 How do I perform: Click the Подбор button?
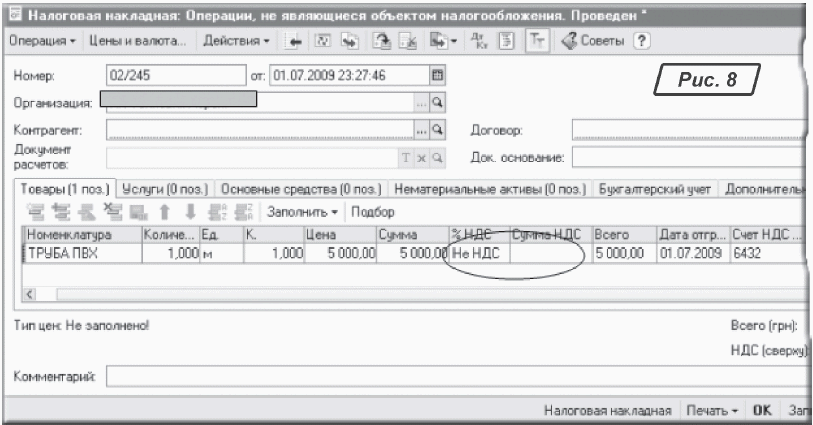(x=374, y=213)
